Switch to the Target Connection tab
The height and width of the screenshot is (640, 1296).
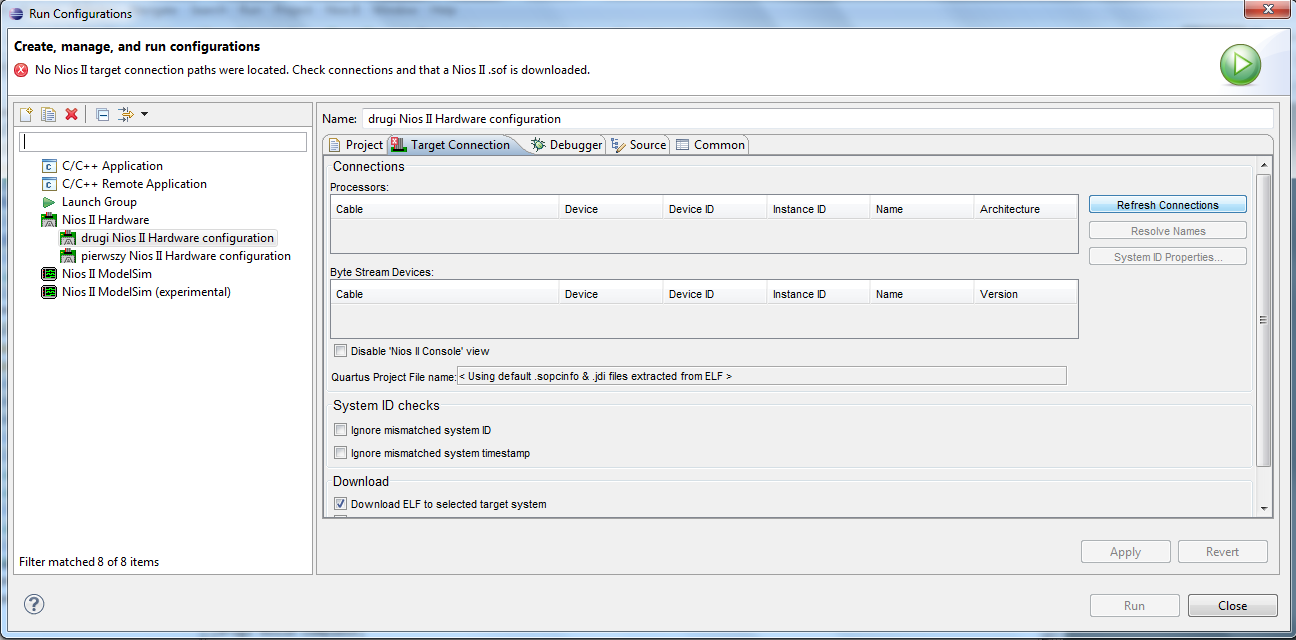[x=451, y=145]
